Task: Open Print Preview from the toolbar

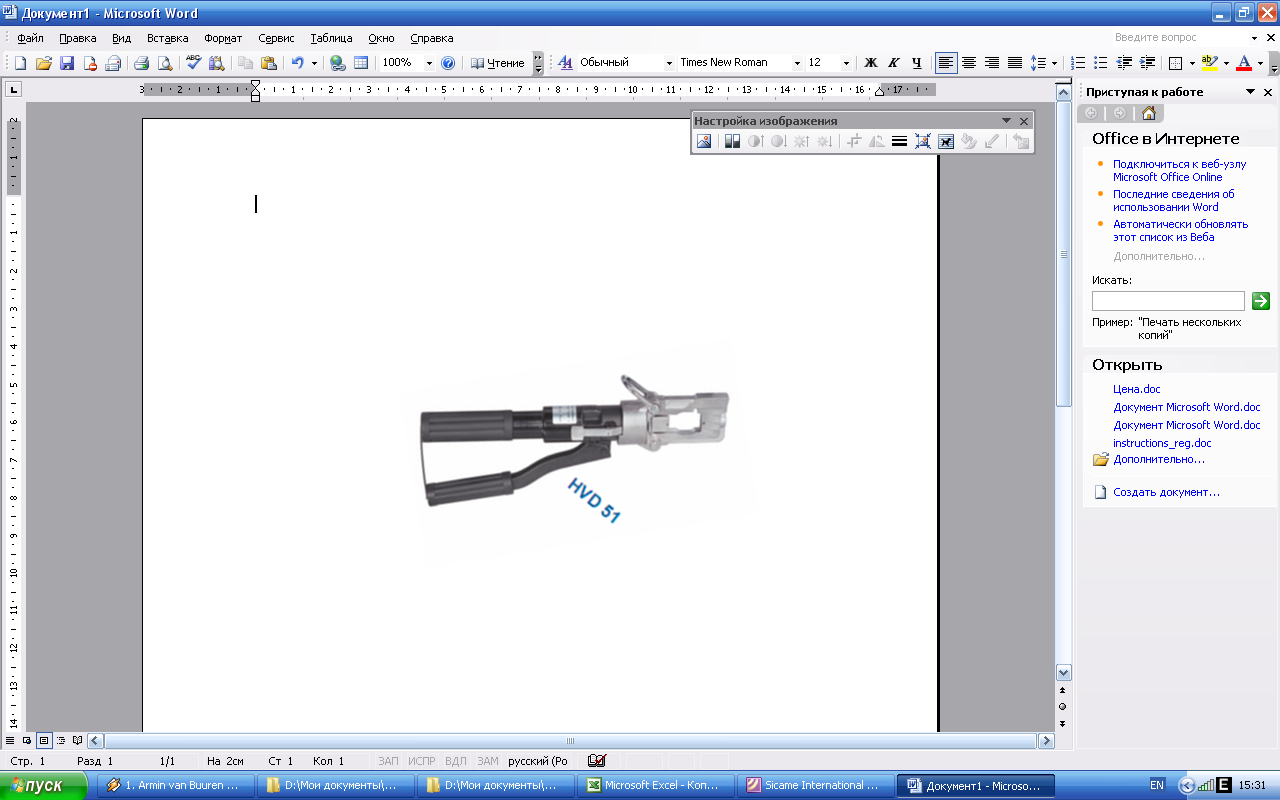Action: (164, 63)
